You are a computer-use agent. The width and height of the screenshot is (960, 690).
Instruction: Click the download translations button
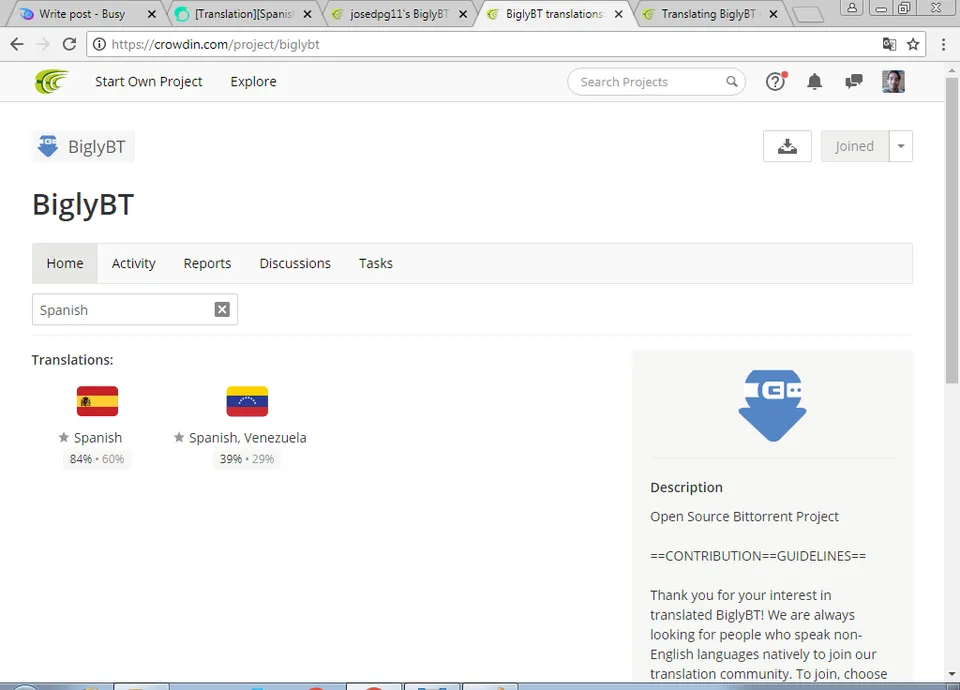pos(787,146)
